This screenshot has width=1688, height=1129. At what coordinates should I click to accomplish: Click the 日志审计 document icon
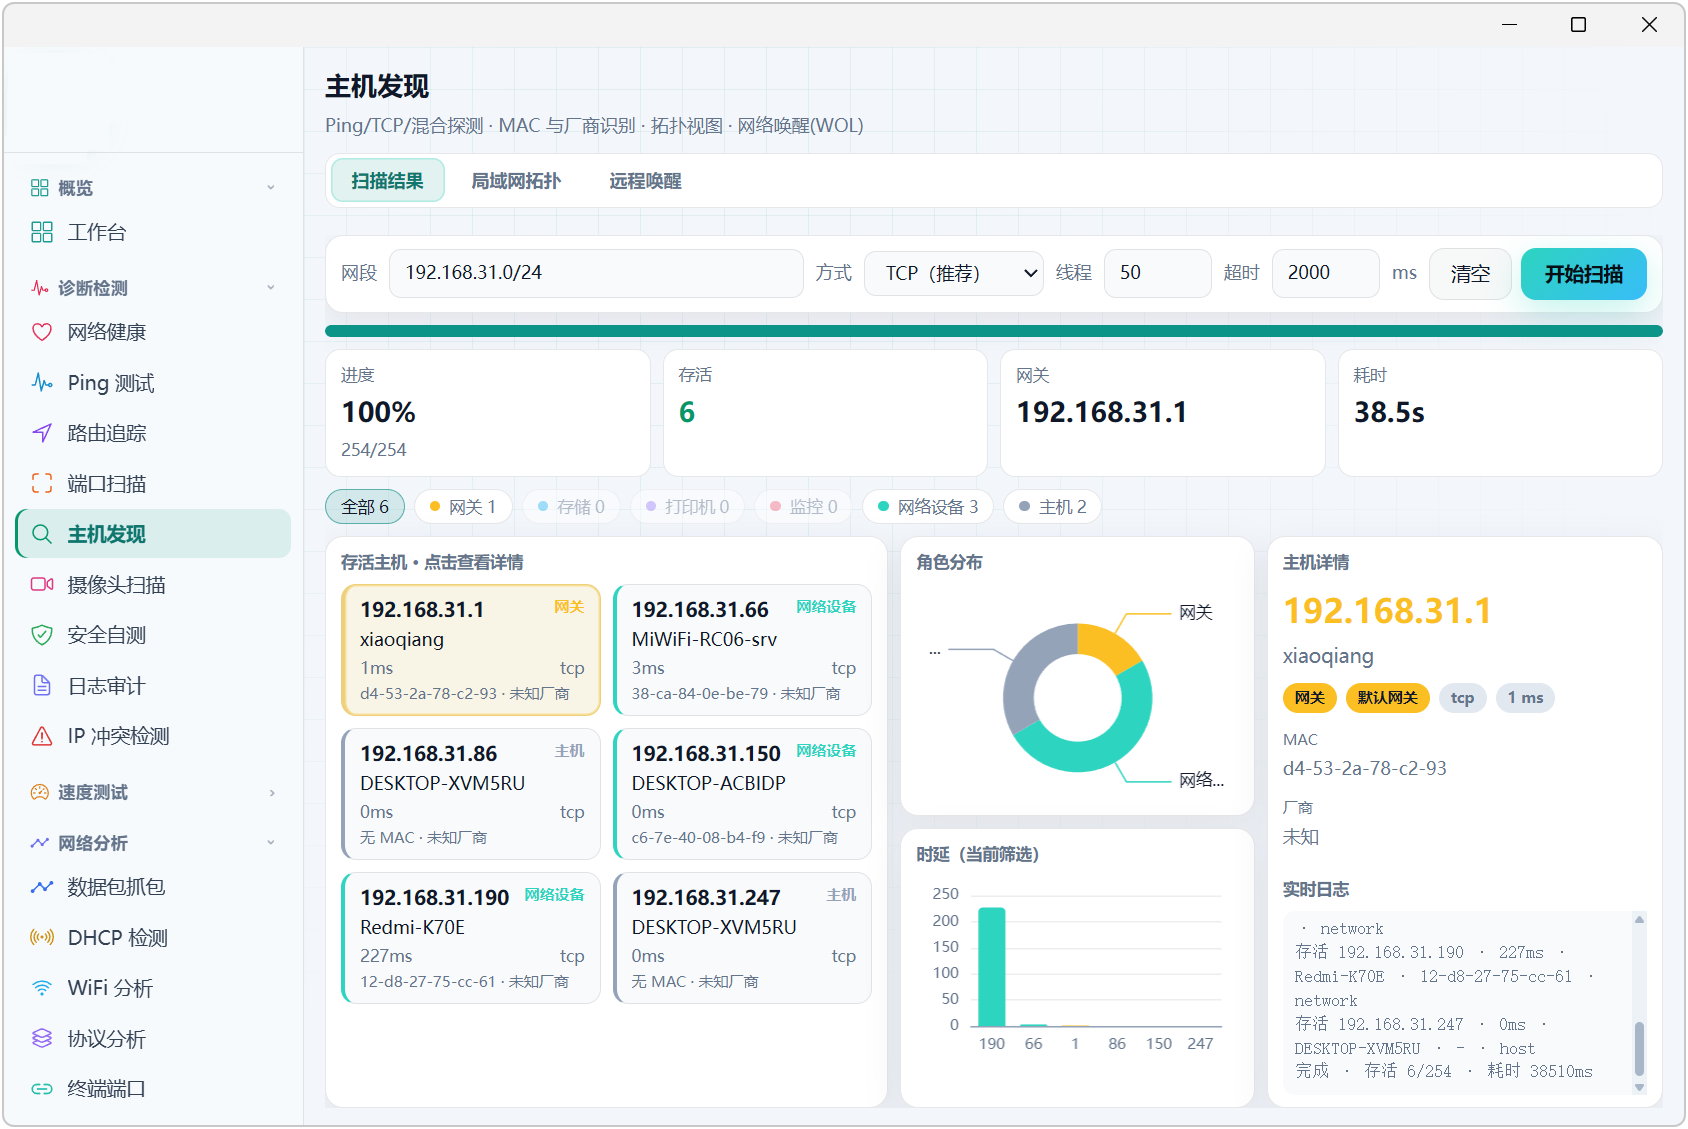42,686
